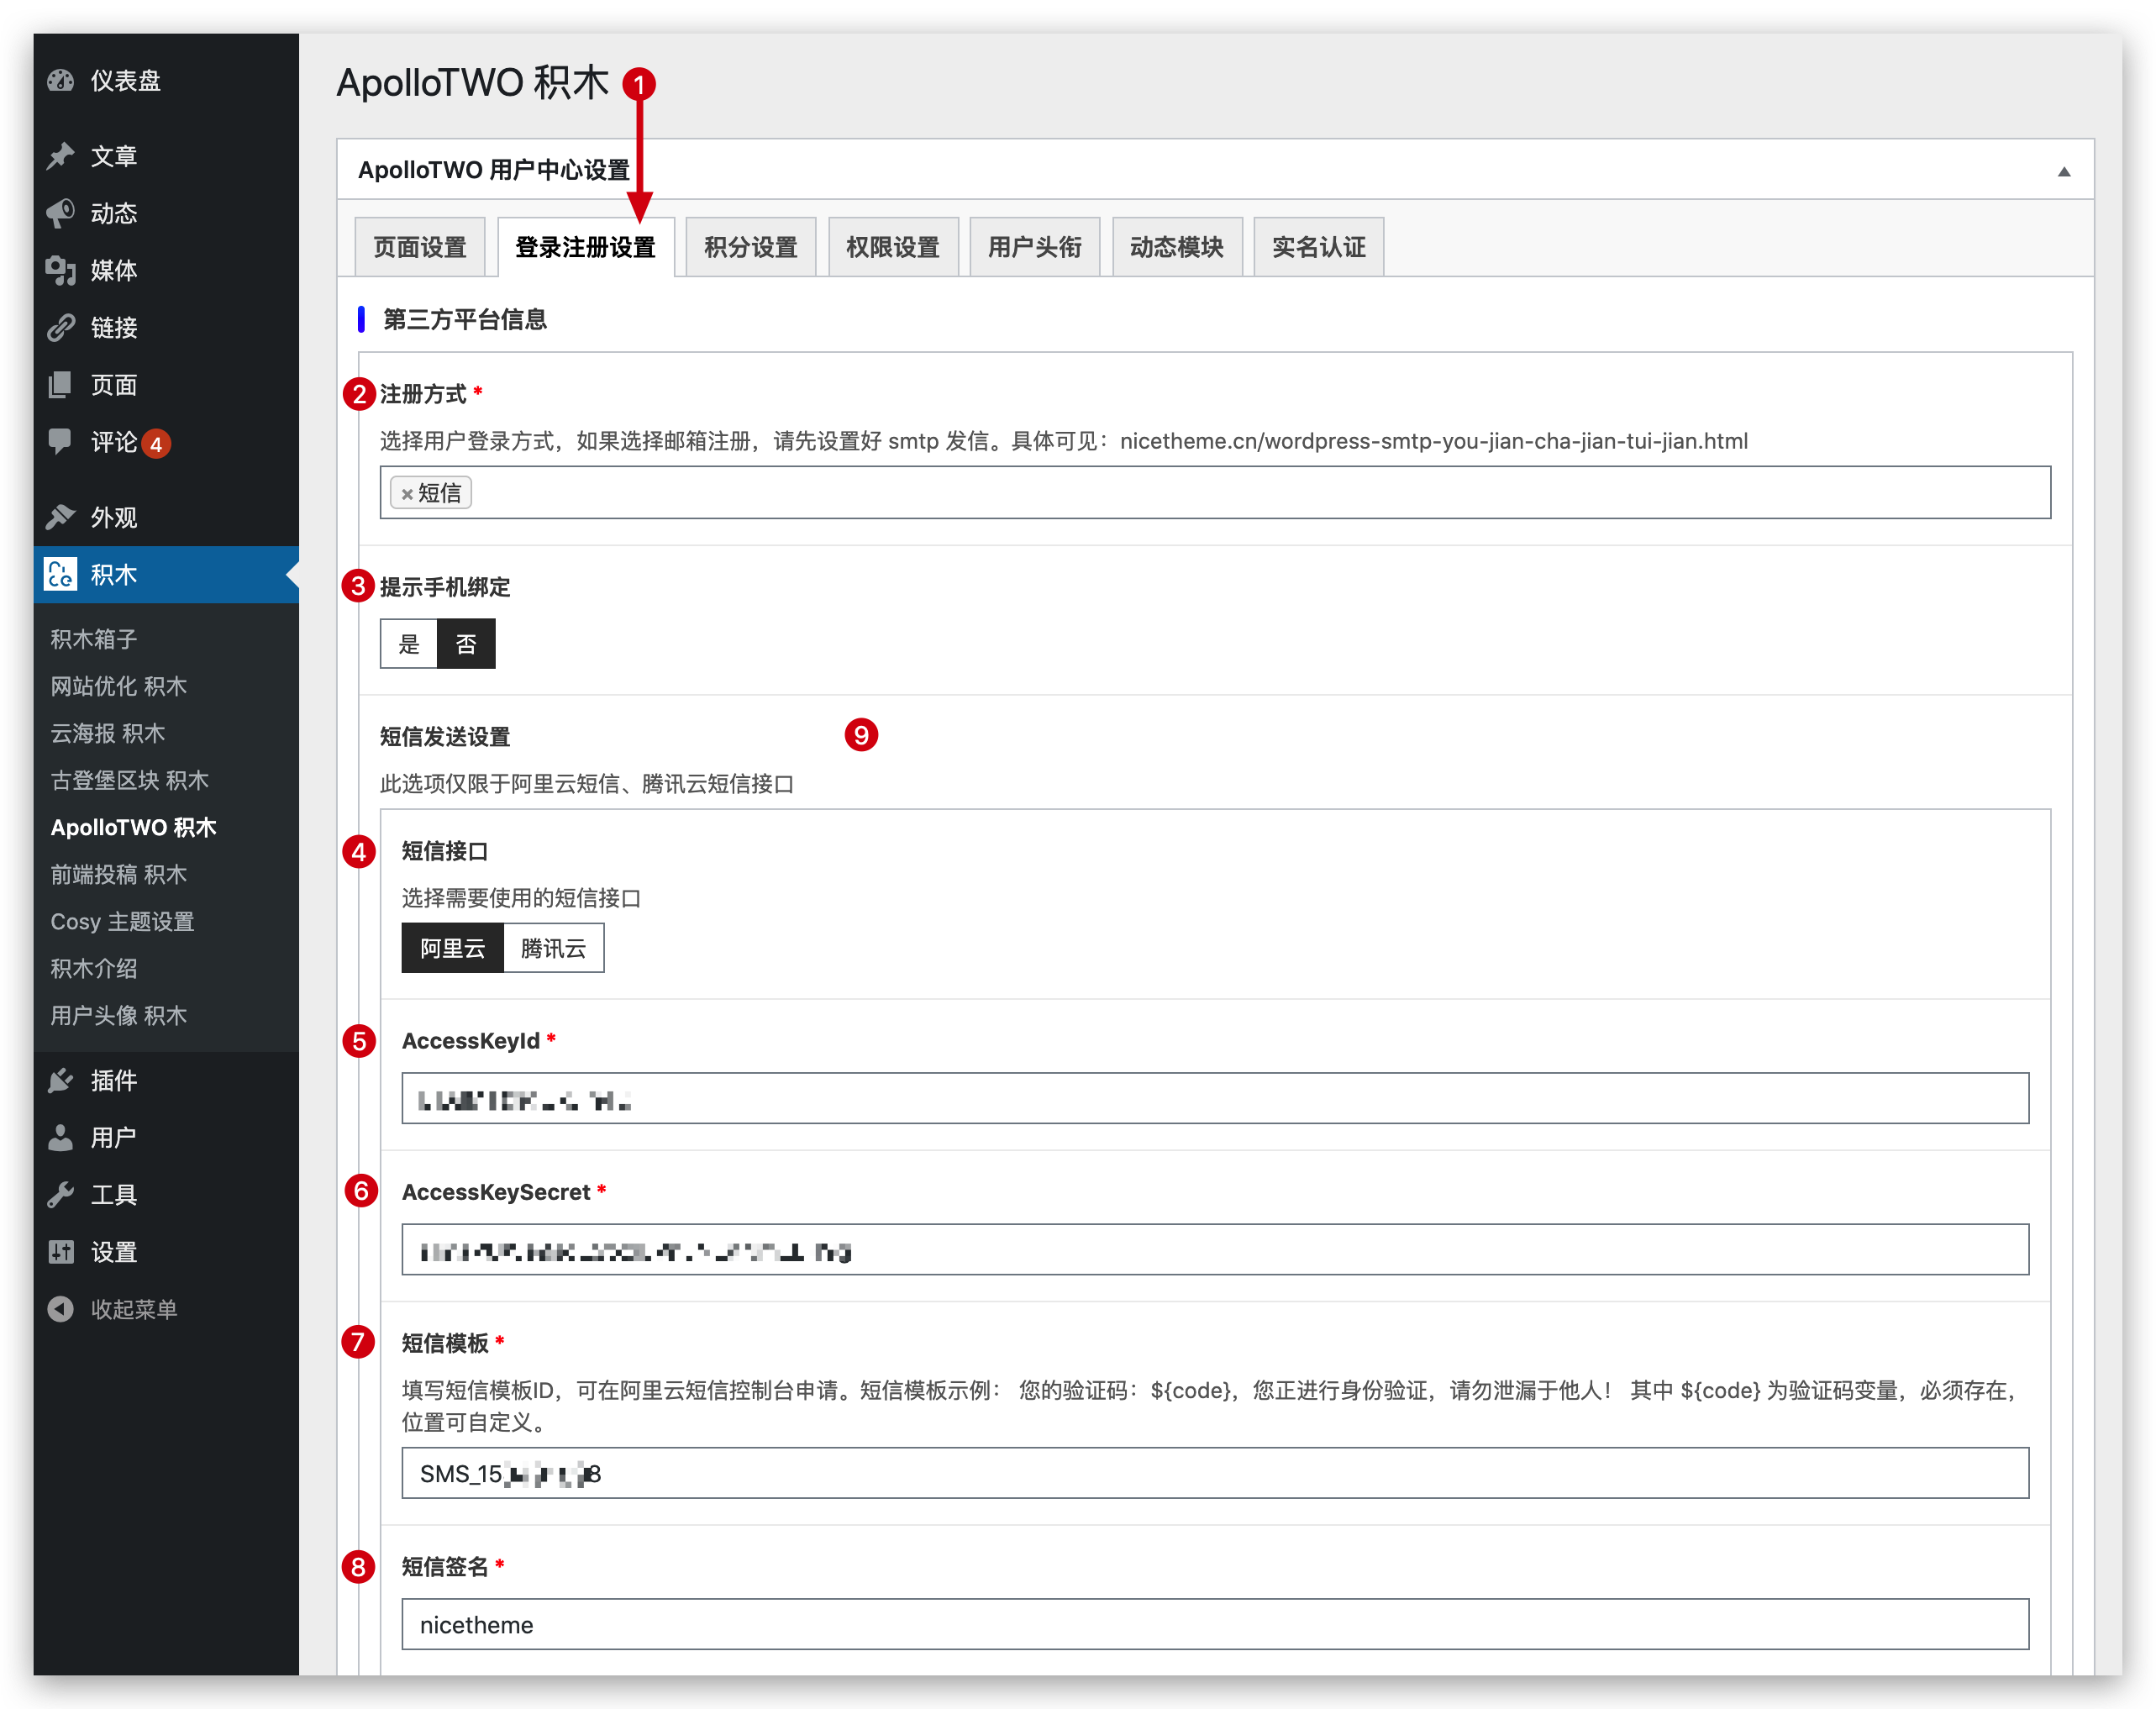The height and width of the screenshot is (1709, 2156).
Task: Click the media icon next to 媒体
Action: coord(61,270)
